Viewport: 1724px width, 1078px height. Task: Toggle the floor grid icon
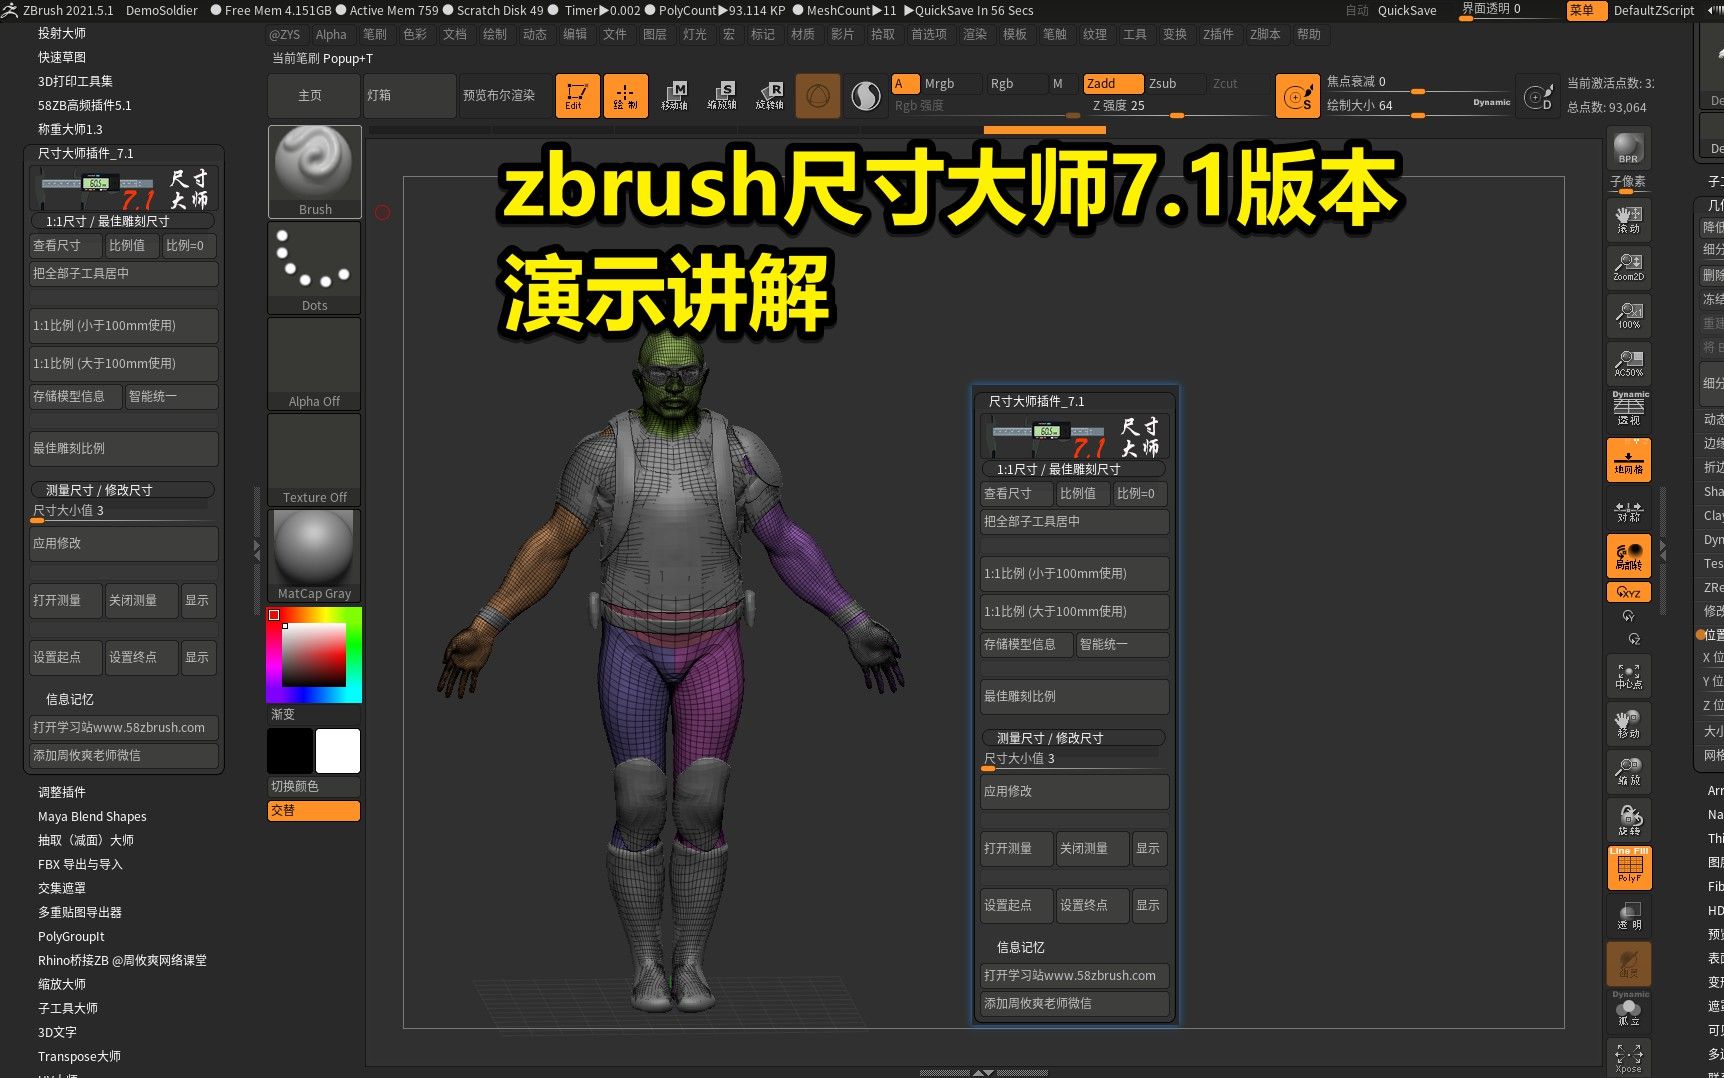click(1629, 459)
